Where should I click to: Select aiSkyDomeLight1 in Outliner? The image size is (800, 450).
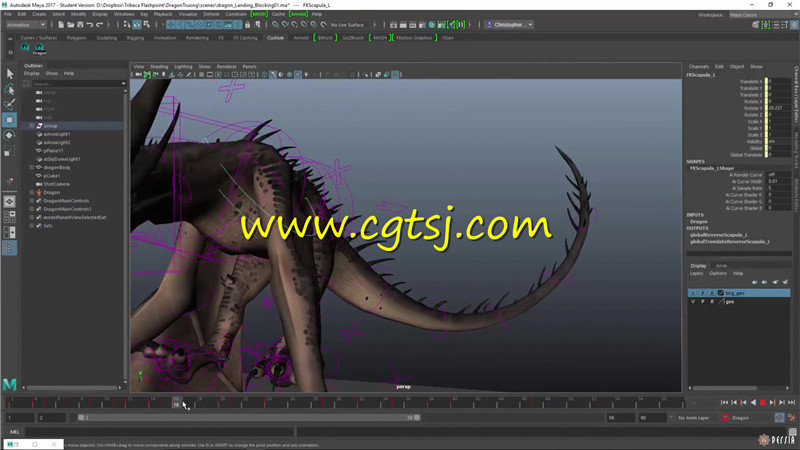(x=62, y=159)
